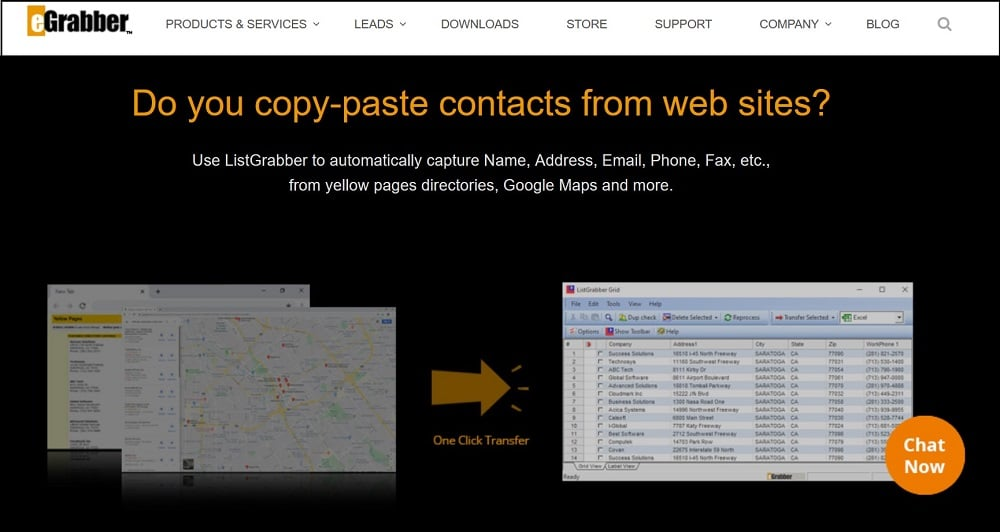The height and width of the screenshot is (532, 1000).
Task: Click the ListGrabber Grid title bar app icon
Action: (570, 290)
